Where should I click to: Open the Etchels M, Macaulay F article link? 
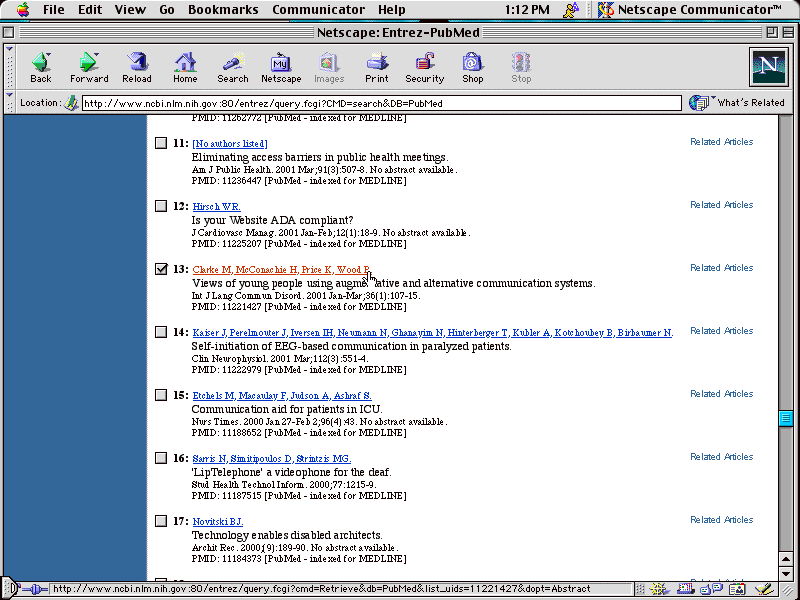coord(282,396)
